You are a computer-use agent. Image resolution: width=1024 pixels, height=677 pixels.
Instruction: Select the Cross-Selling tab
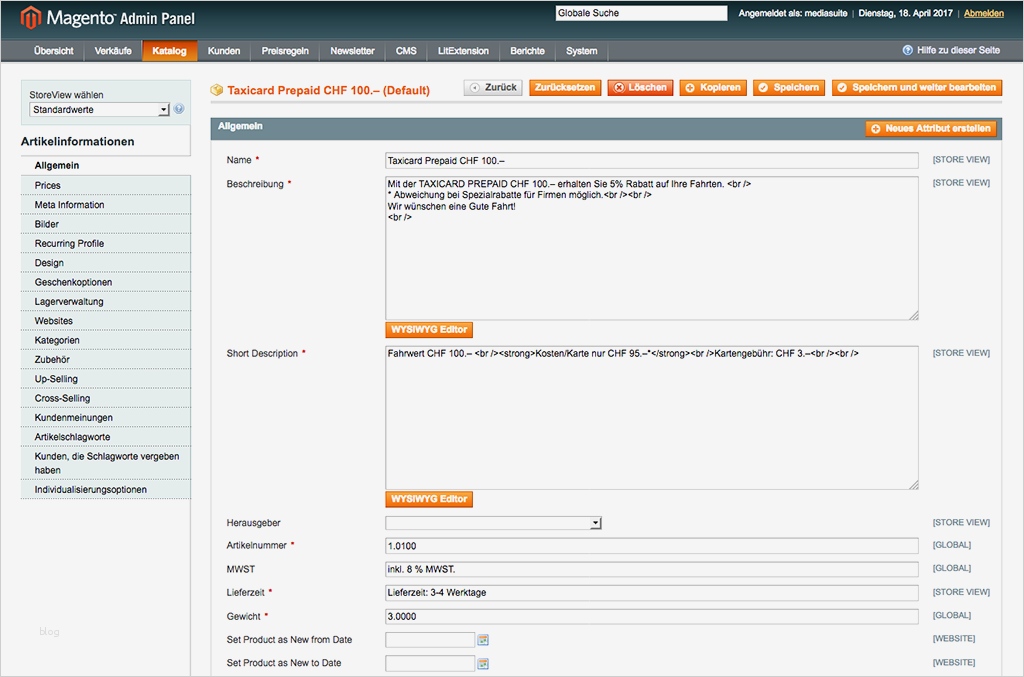tap(106, 398)
